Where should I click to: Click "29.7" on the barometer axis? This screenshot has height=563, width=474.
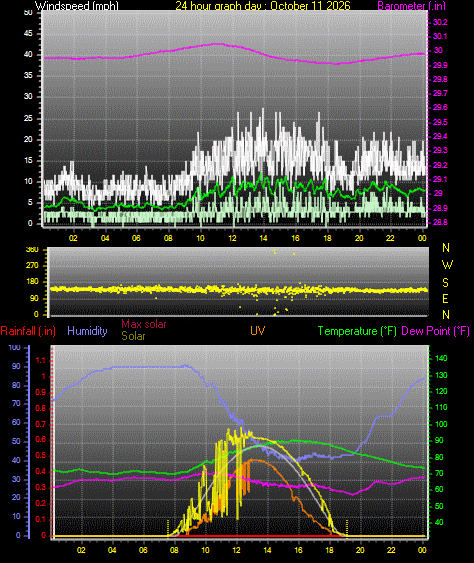(440, 93)
